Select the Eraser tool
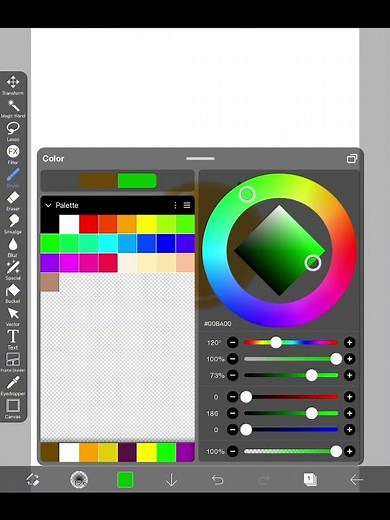 pyautogui.click(x=13, y=201)
